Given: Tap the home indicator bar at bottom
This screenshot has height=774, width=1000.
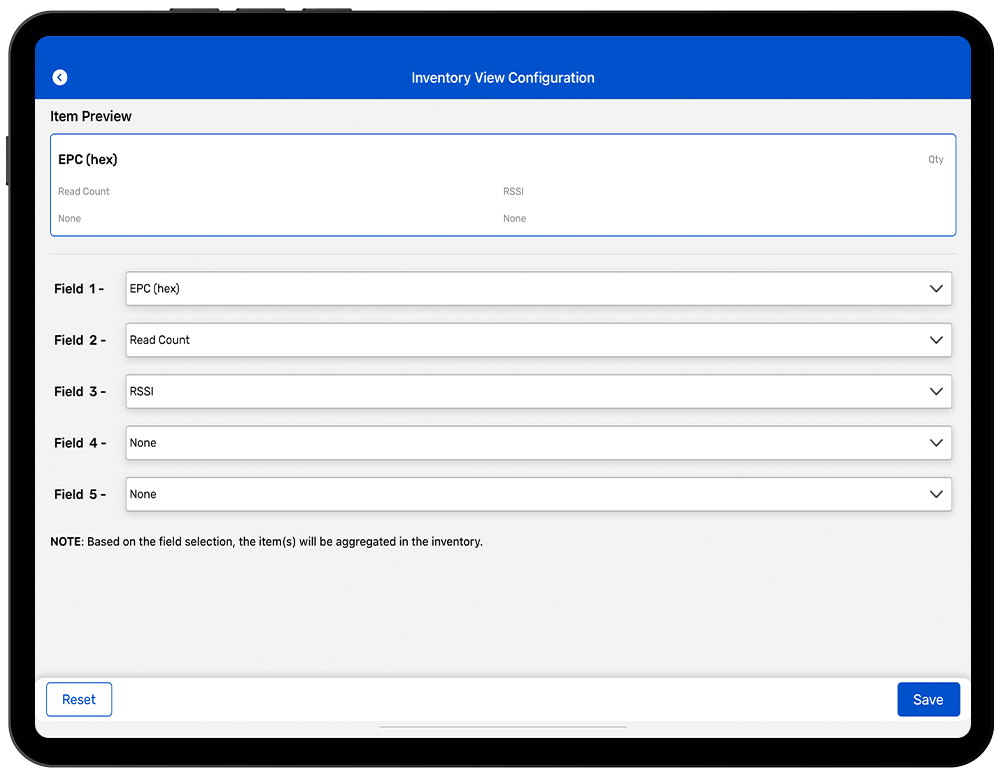Looking at the screenshot, I should click(x=503, y=727).
